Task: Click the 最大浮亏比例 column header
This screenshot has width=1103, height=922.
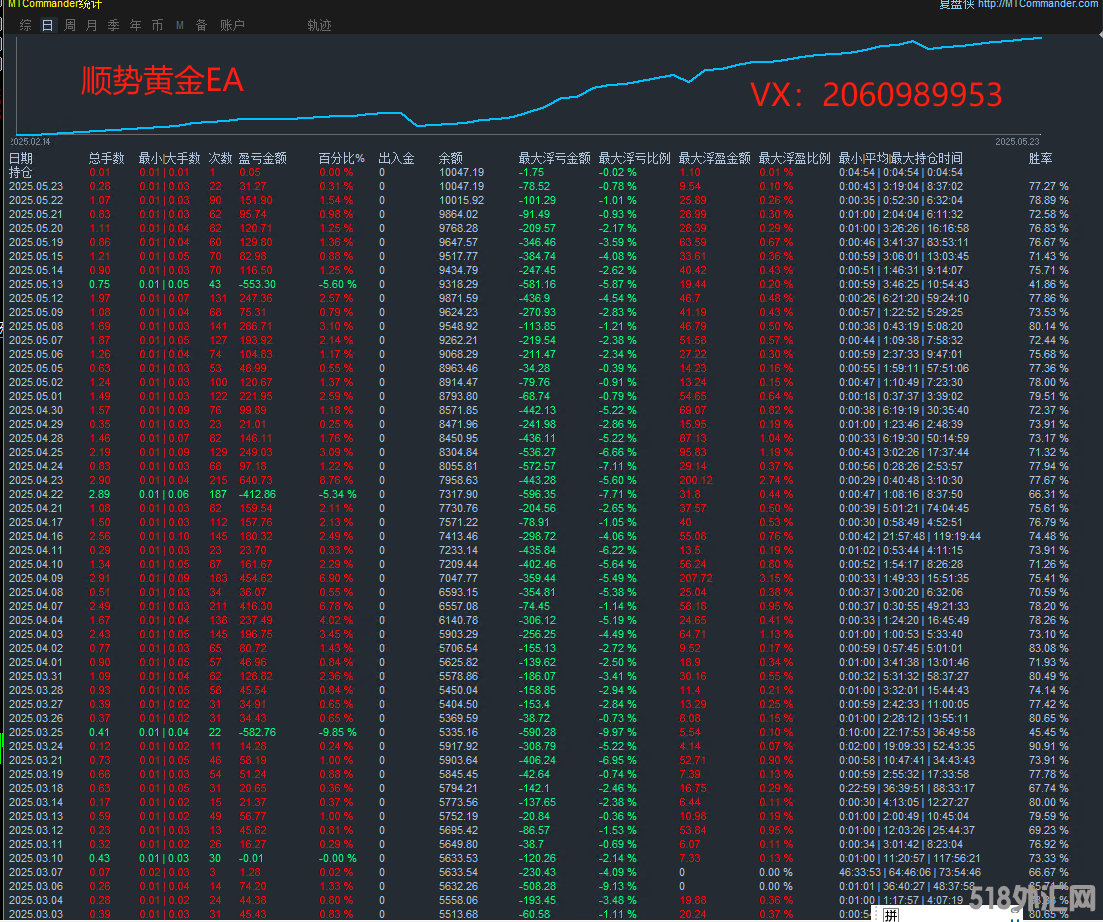Action: click(635, 158)
